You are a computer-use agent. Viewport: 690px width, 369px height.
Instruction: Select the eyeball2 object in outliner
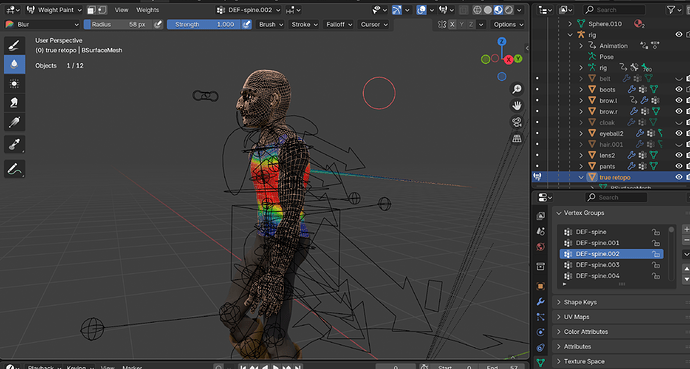[611, 133]
